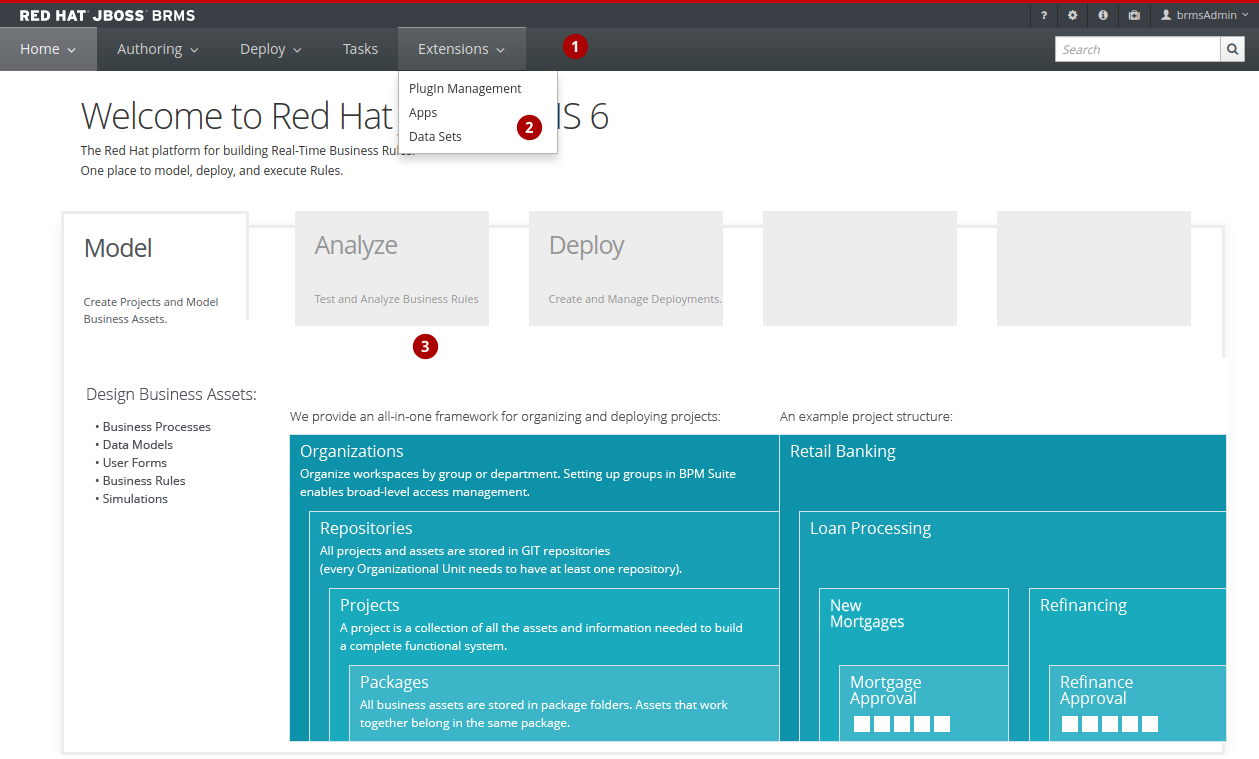This screenshot has width=1259, height=759.
Task: Click the New Mortgages box
Action: [x=914, y=664]
